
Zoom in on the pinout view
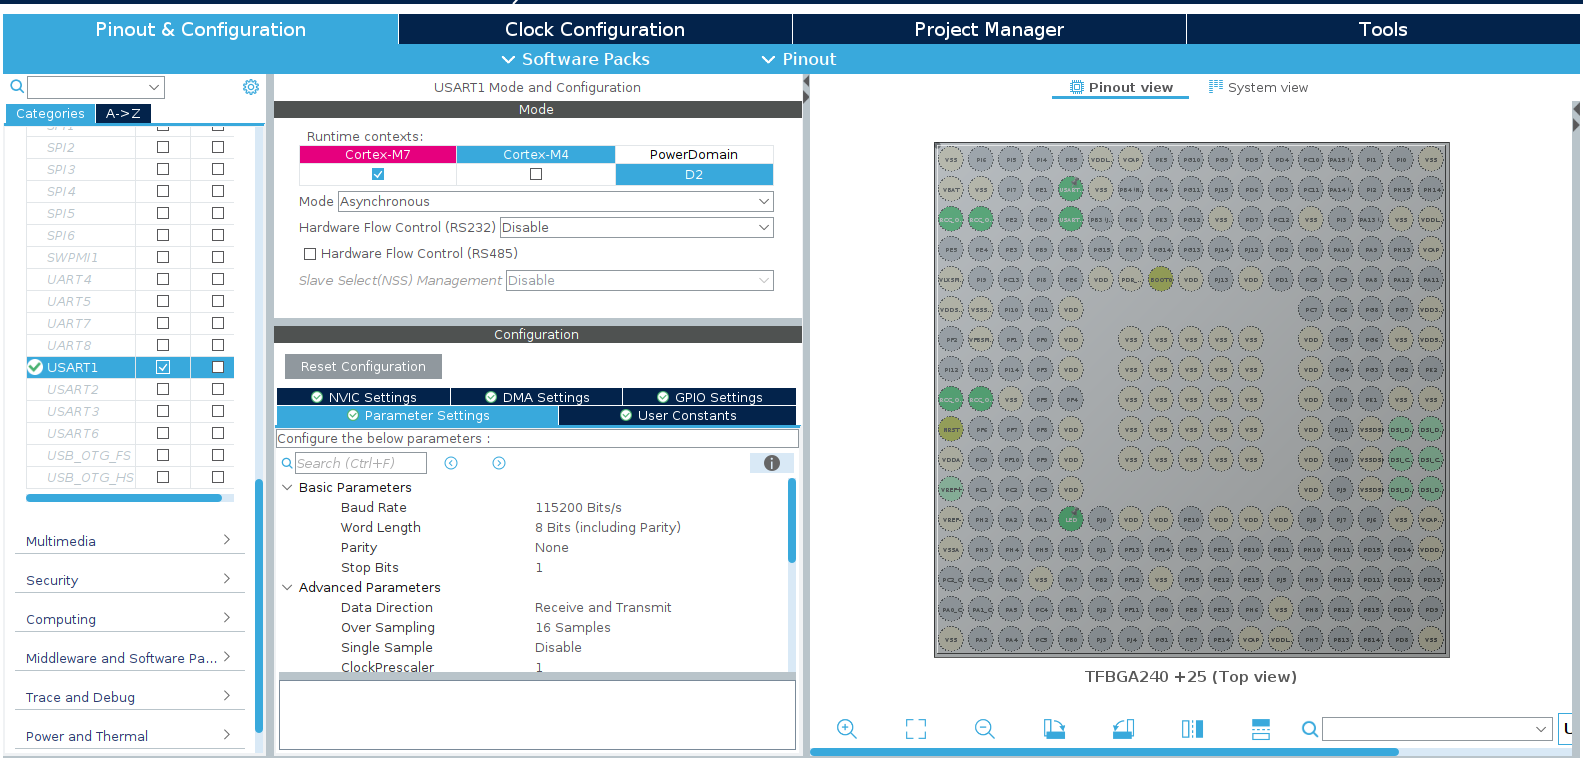[x=846, y=729]
